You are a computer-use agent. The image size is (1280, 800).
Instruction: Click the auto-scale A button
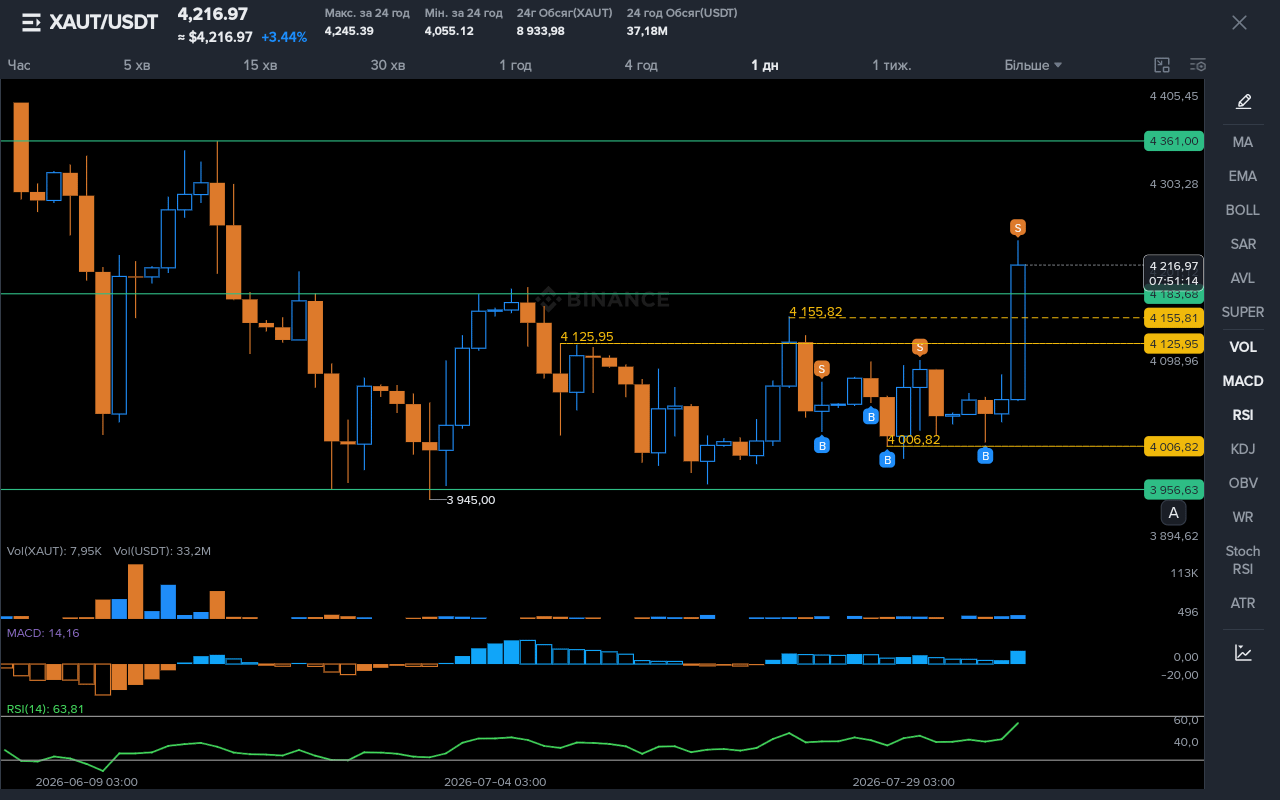tap(1174, 514)
